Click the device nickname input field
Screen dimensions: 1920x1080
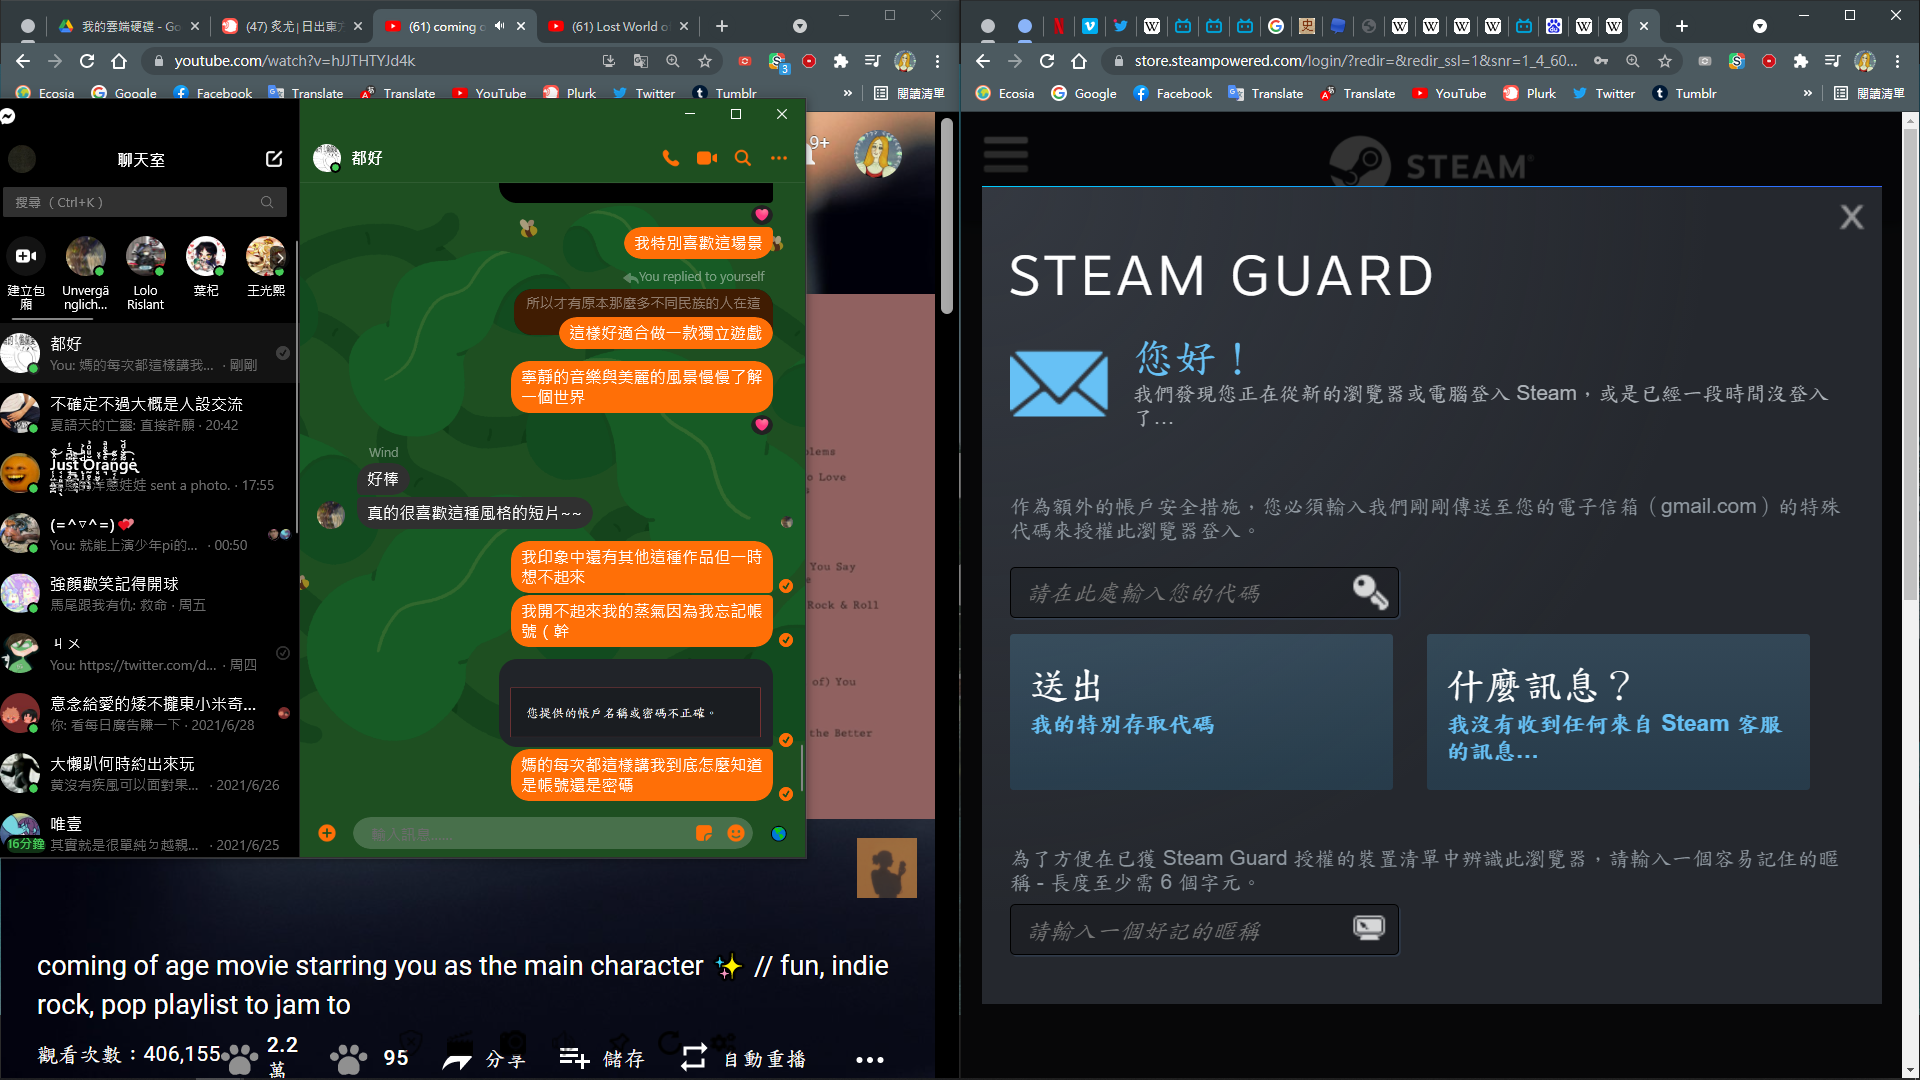1204,930
